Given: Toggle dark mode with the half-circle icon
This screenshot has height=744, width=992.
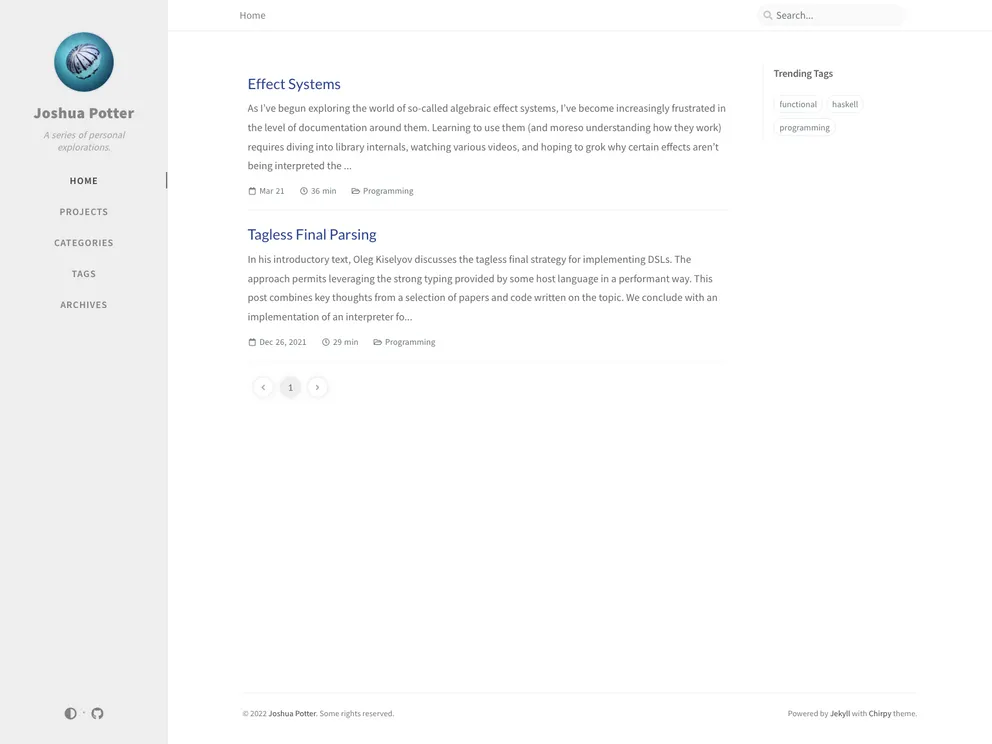Looking at the screenshot, I should click(x=70, y=713).
